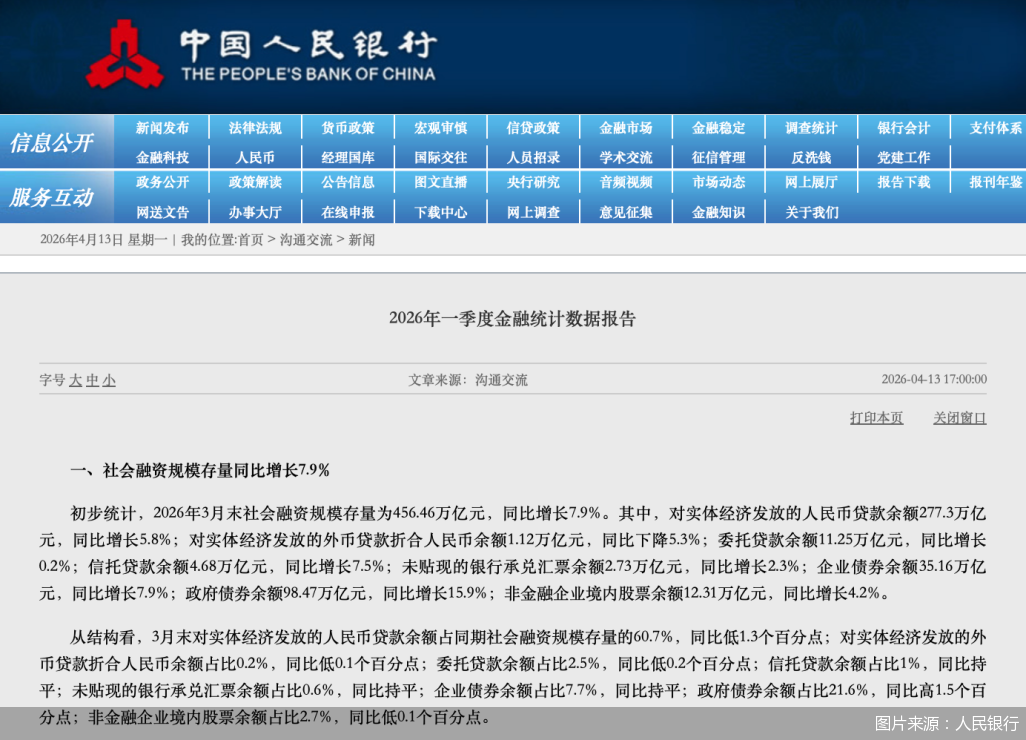The image size is (1026, 740).
Task: Open the 法律法规 navigation link
Action: click(x=255, y=128)
